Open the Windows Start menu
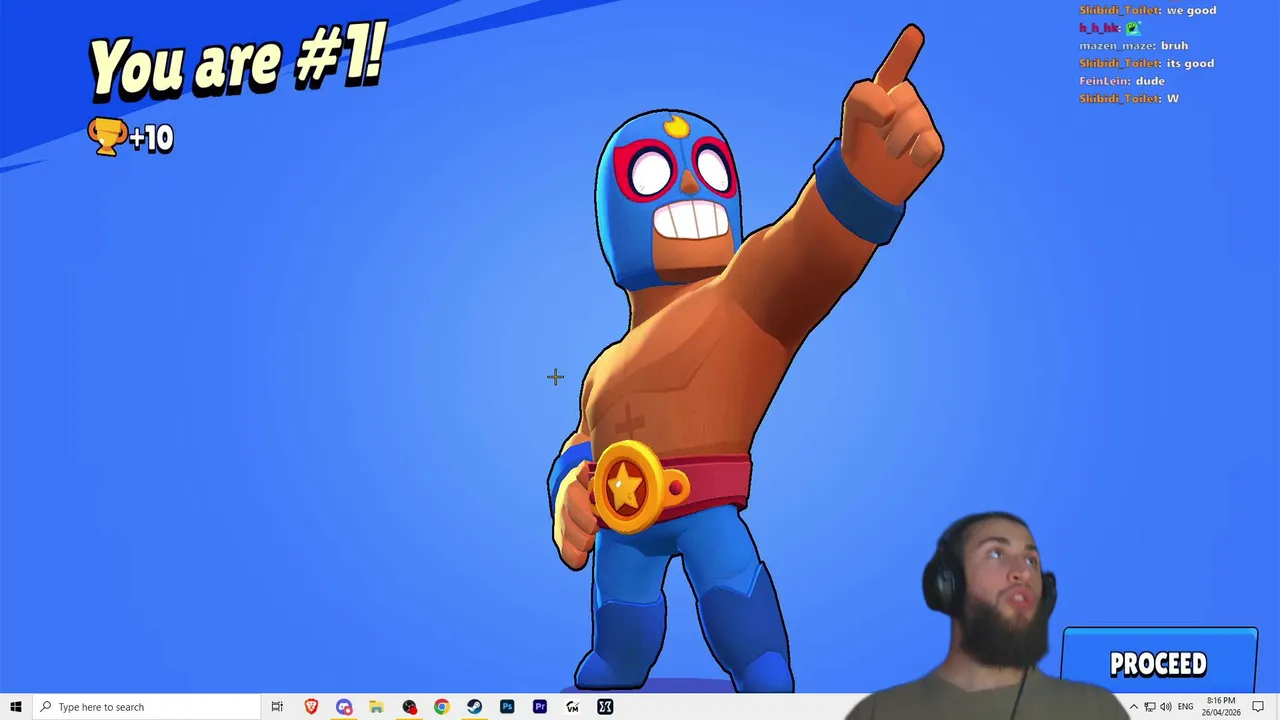 coord(15,707)
